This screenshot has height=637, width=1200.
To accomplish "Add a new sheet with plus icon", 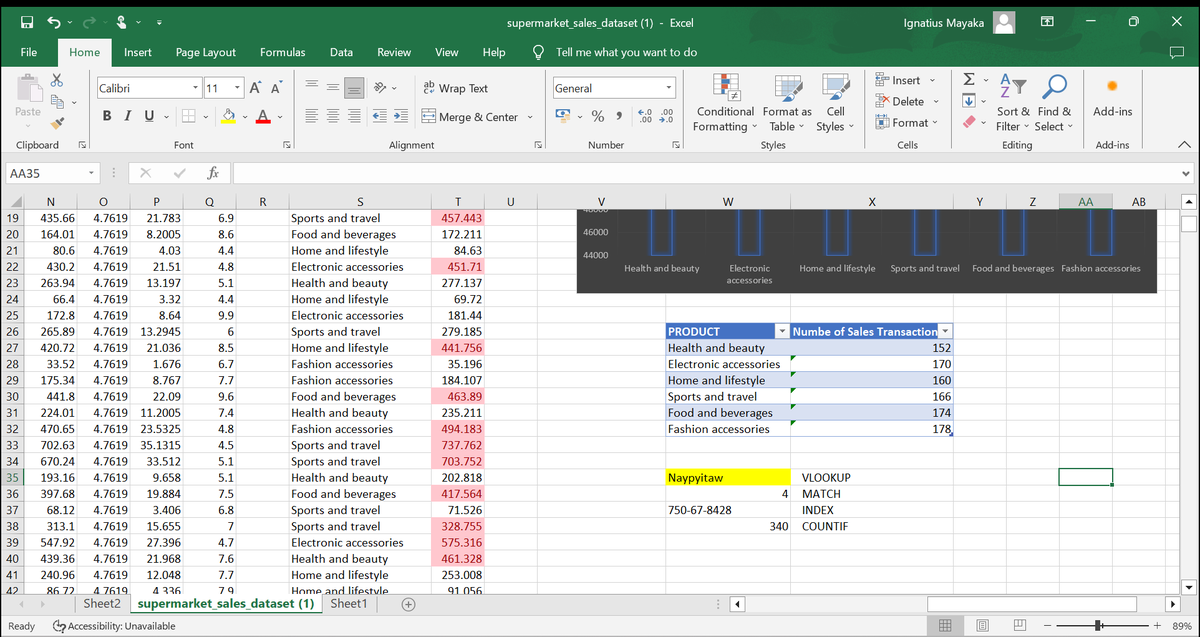I will coord(408,604).
